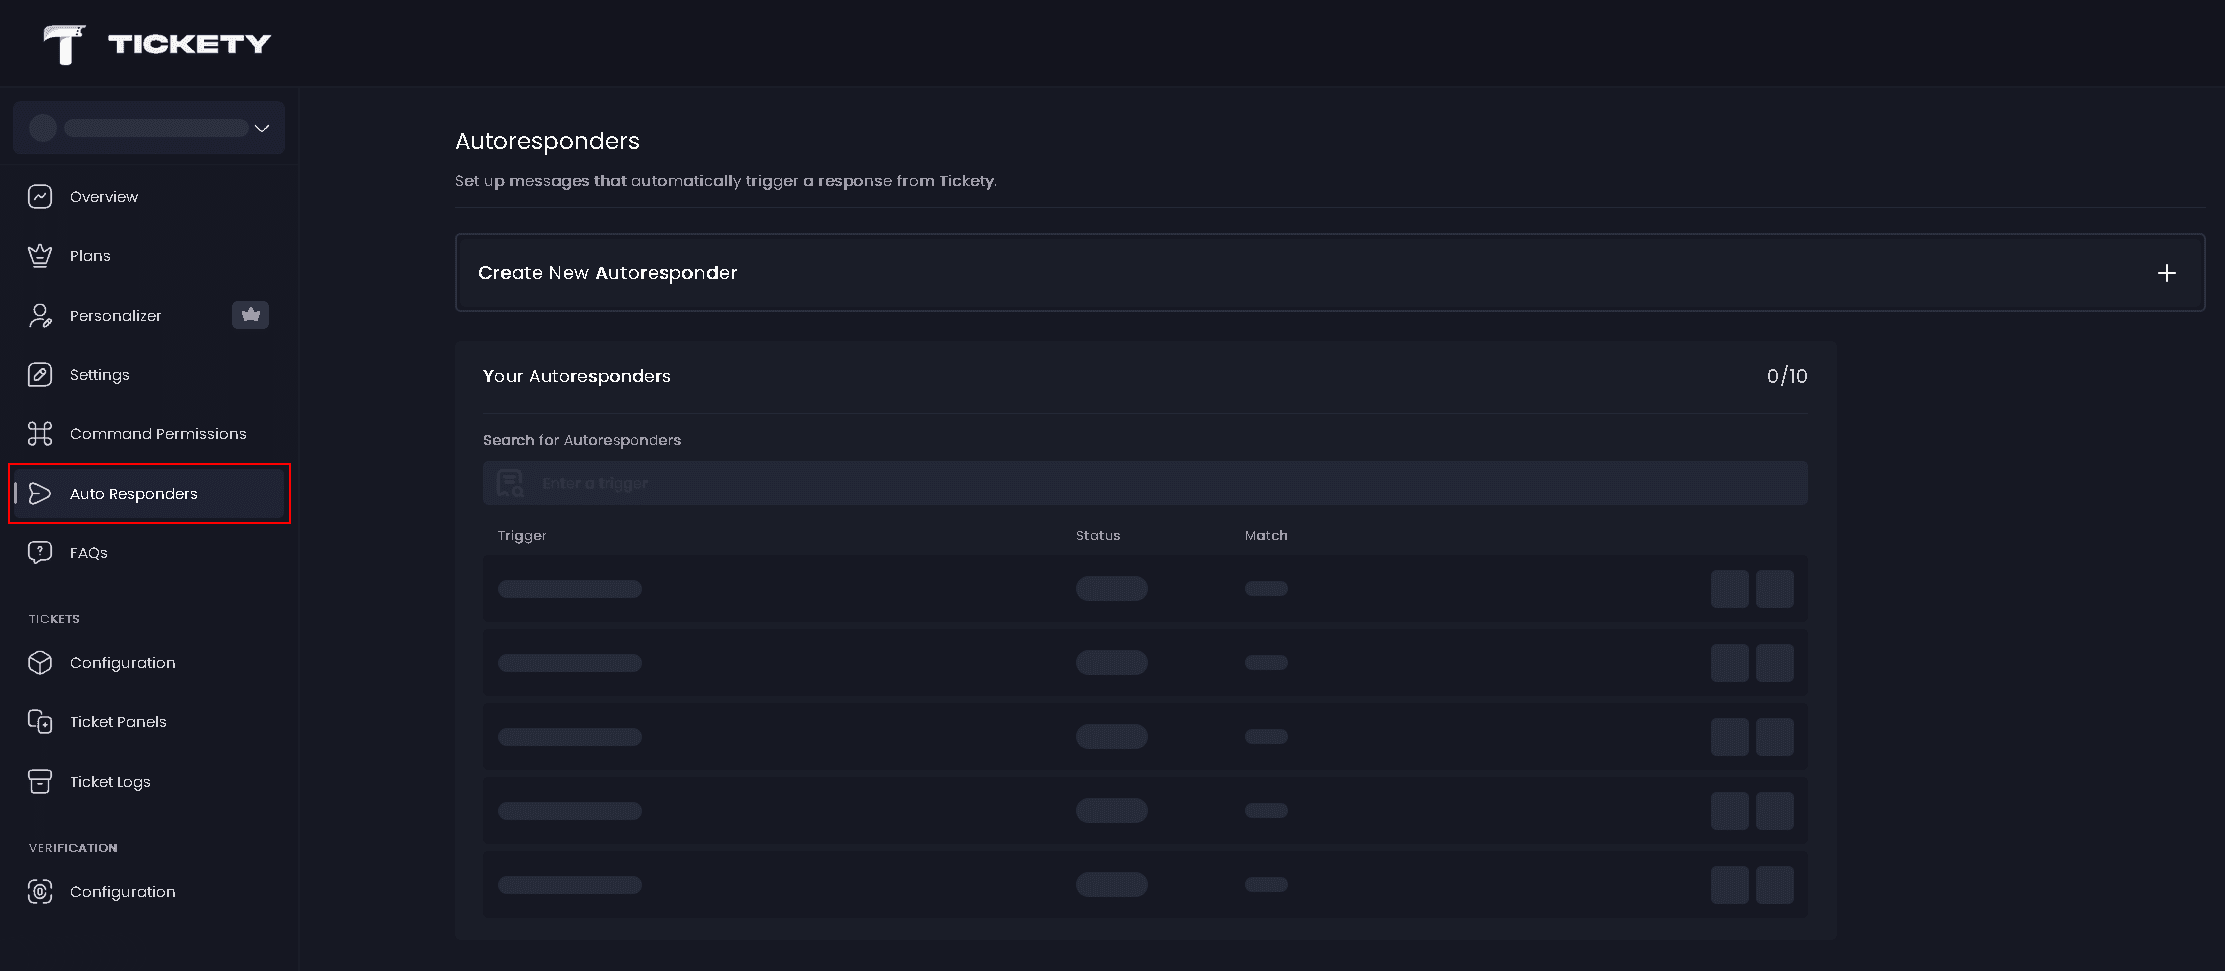Click the premium crown badge beside Personalizer
This screenshot has height=971, width=2225.
coord(250,315)
